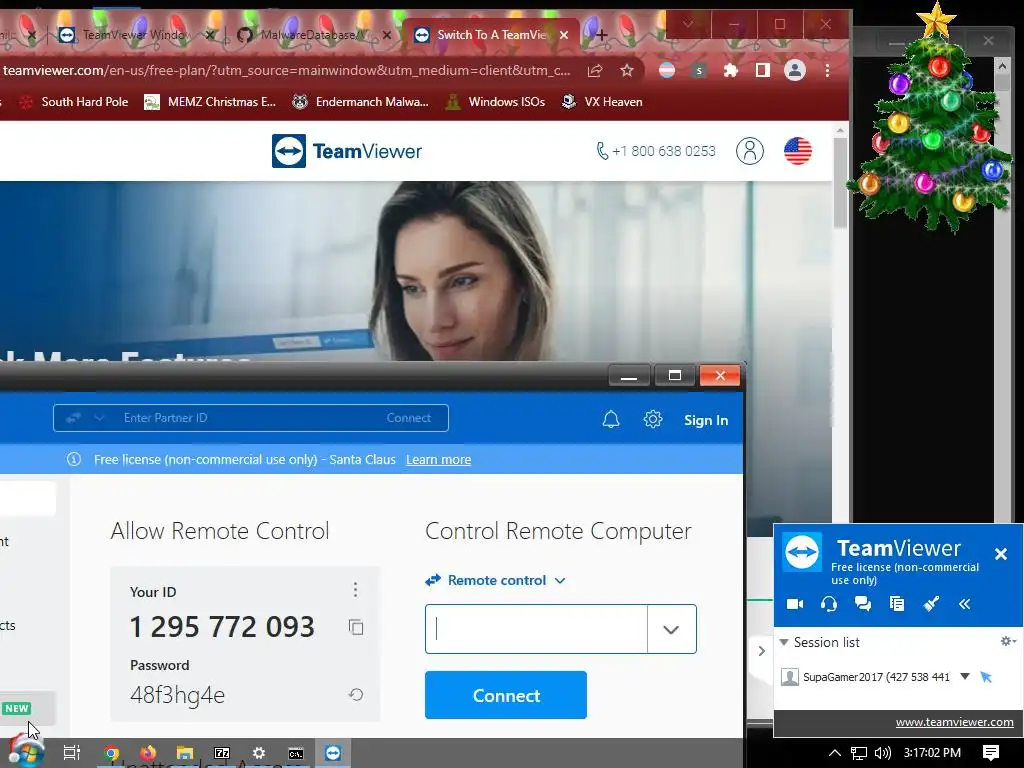Open VX Heaven bookmark
This screenshot has height=768, width=1024.
point(602,102)
